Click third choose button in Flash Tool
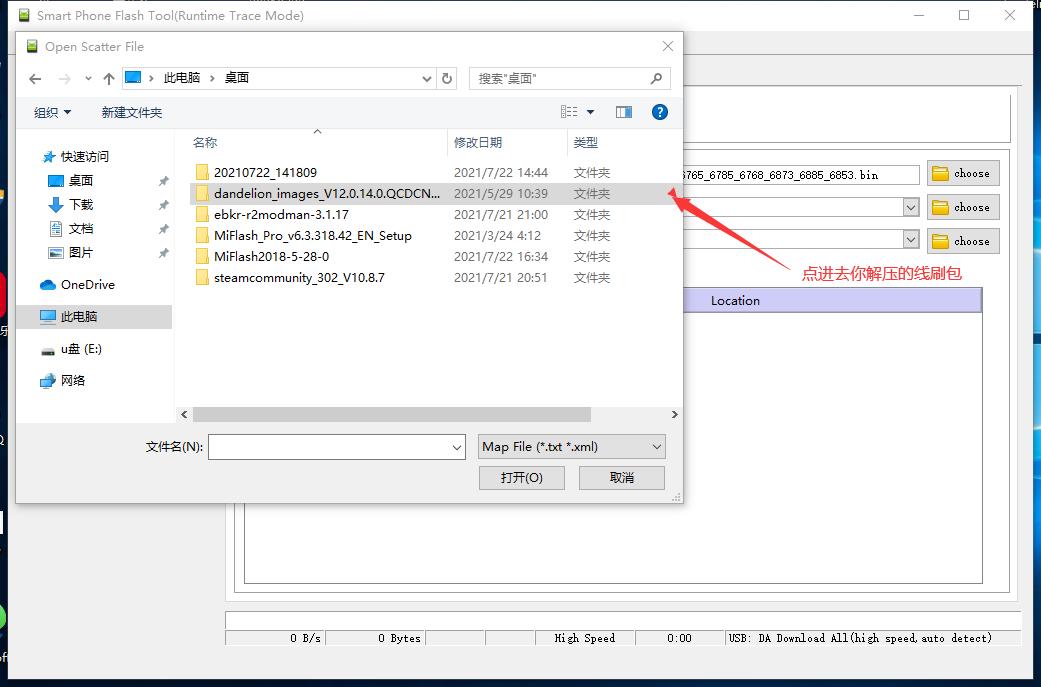The width and height of the screenshot is (1041, 687). click(x=963, y=242)
